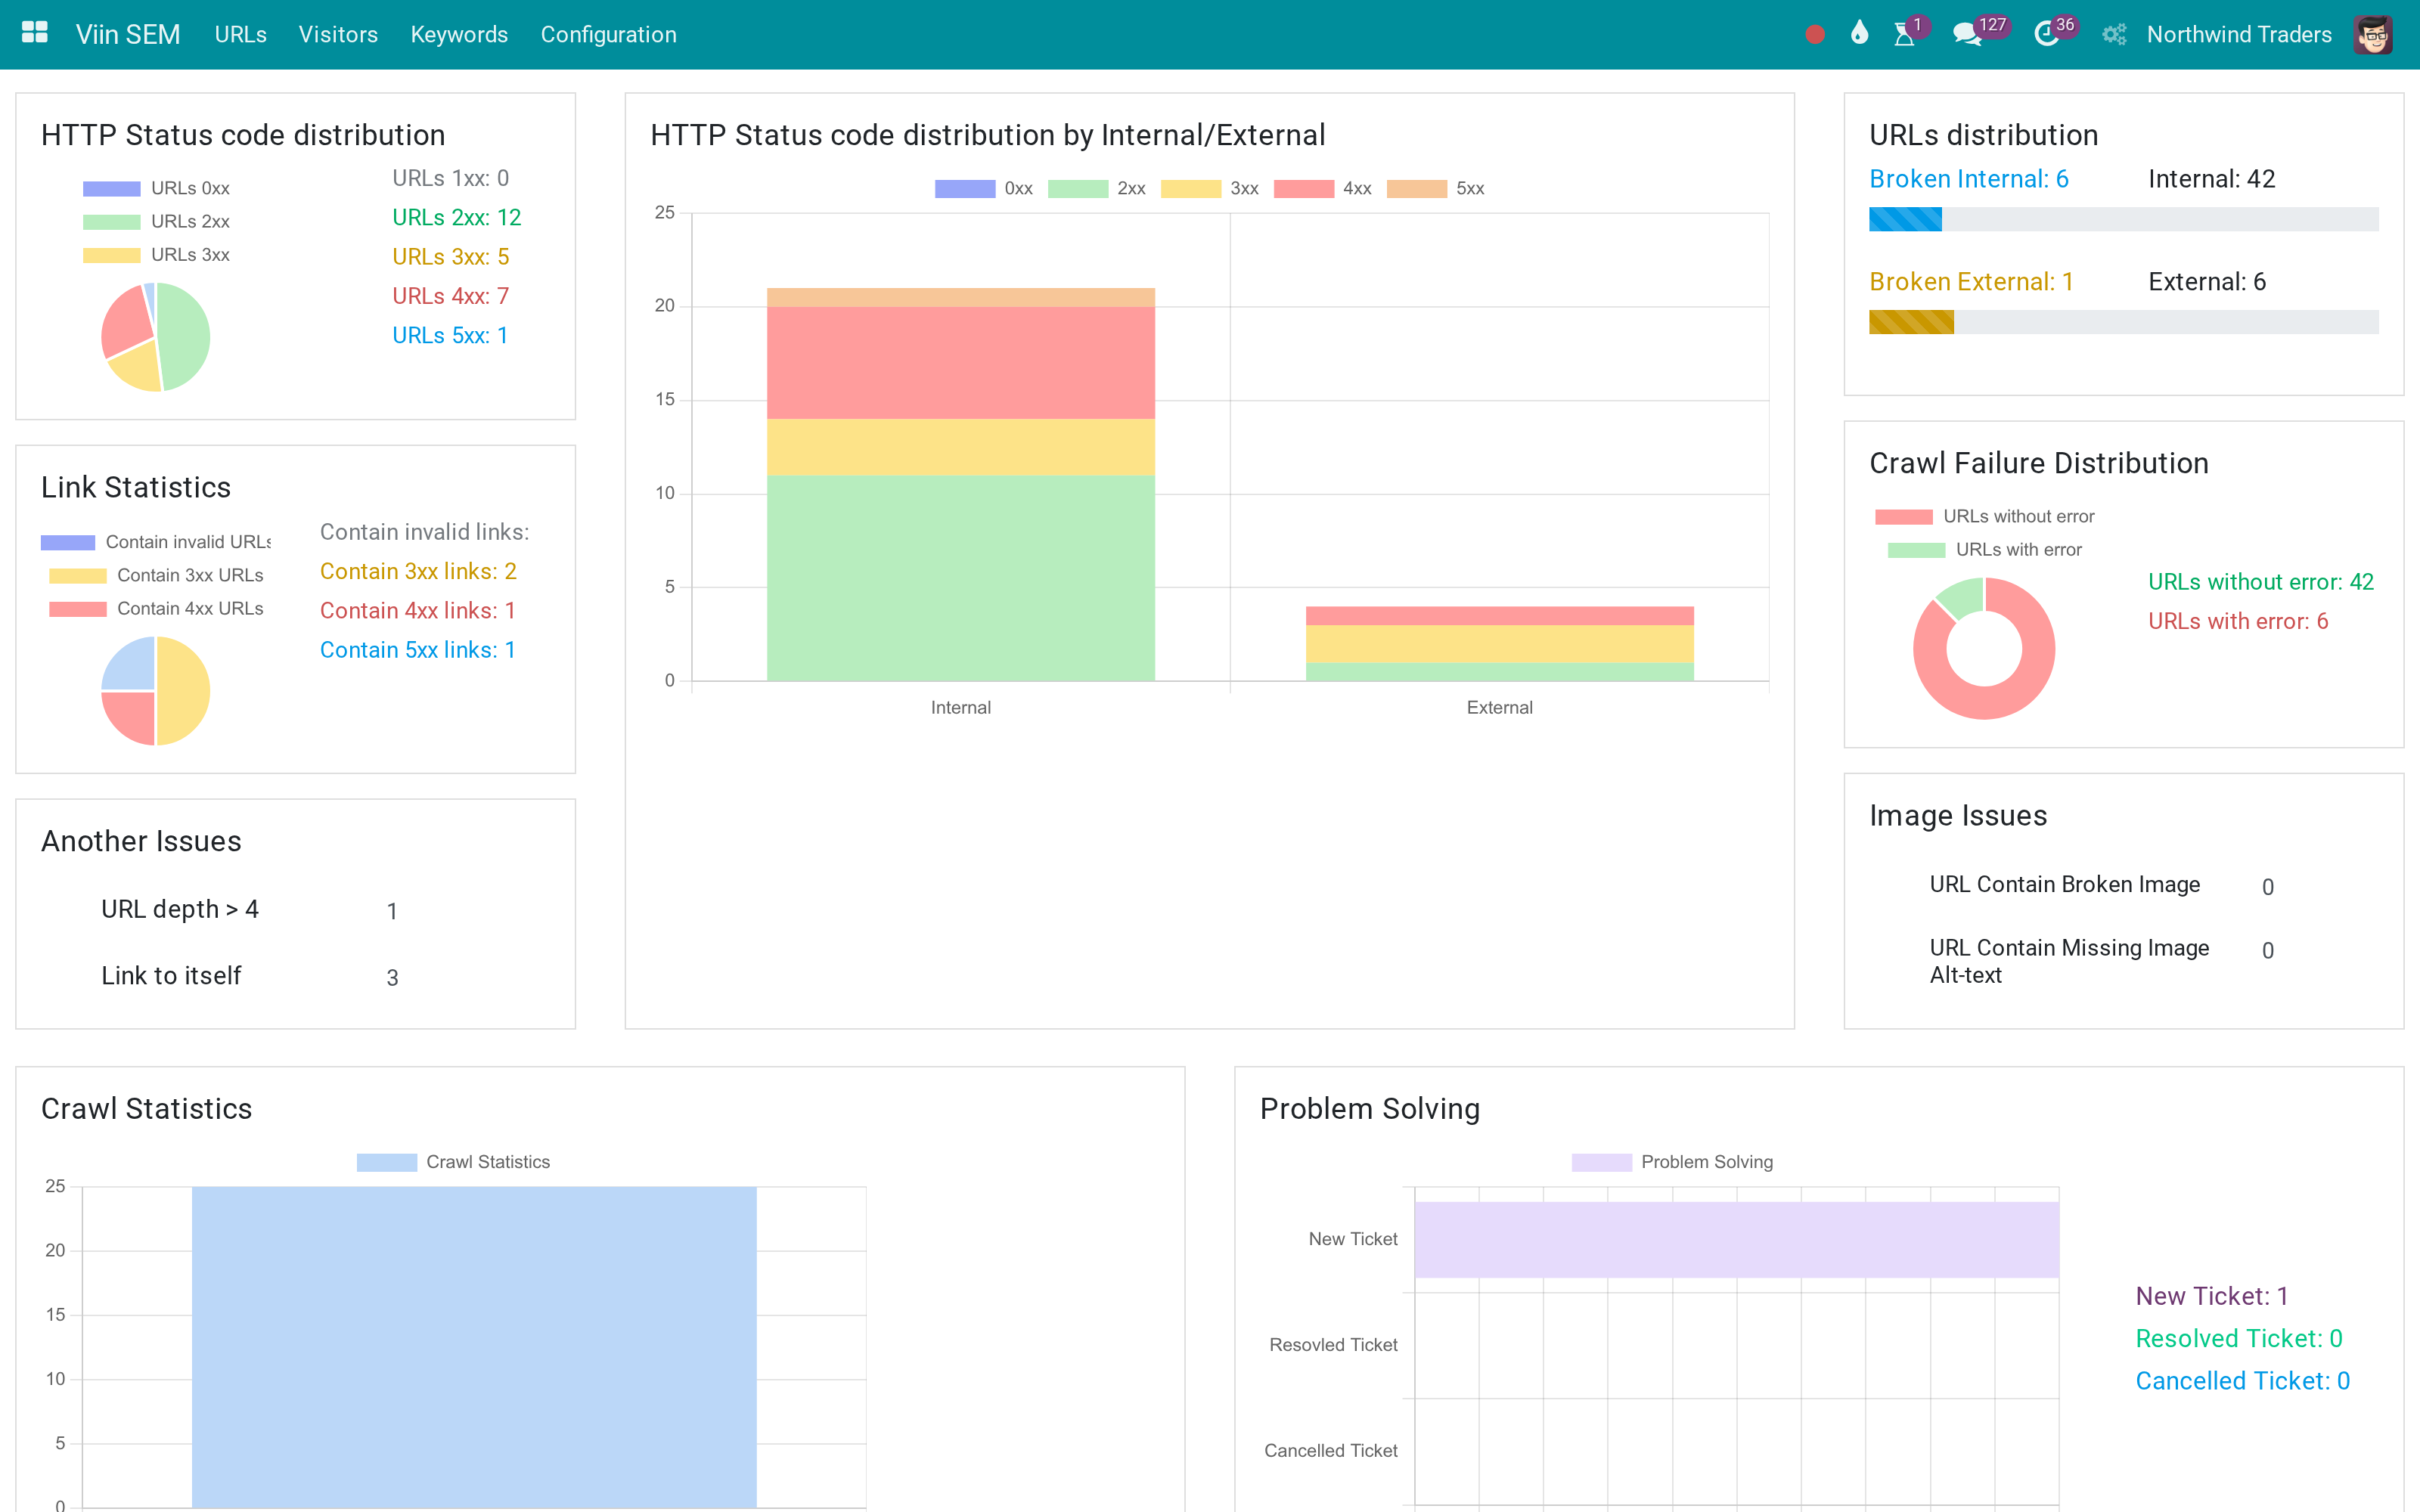Image resolution: width=2420 pixels, height=1512 pixels.
Task: Click URL depth > 4 row
Action: tap(250, 910)
